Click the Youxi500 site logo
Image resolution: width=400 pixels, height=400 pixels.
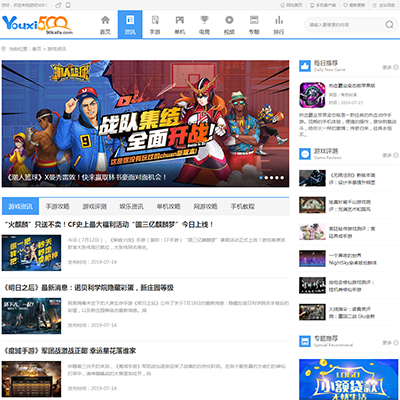(37, 25)
